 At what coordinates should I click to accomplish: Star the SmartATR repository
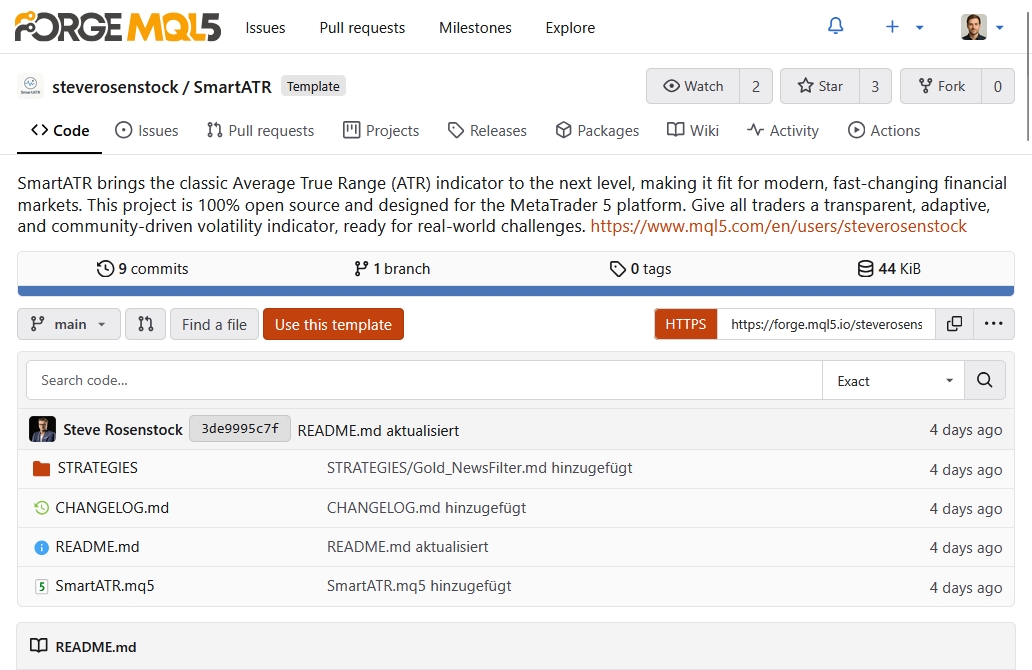click(820, 86)
